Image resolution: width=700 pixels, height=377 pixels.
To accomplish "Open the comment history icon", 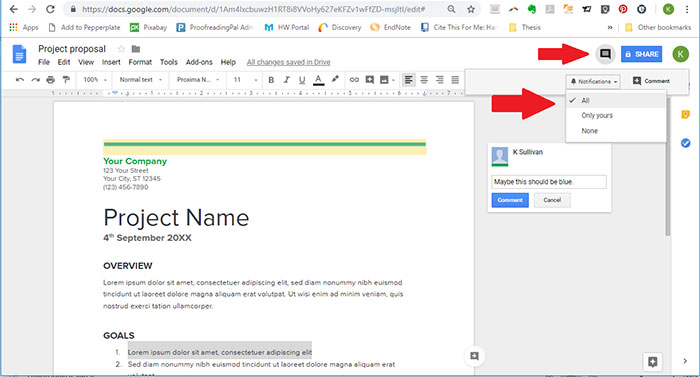I will [x=605, y=54].
